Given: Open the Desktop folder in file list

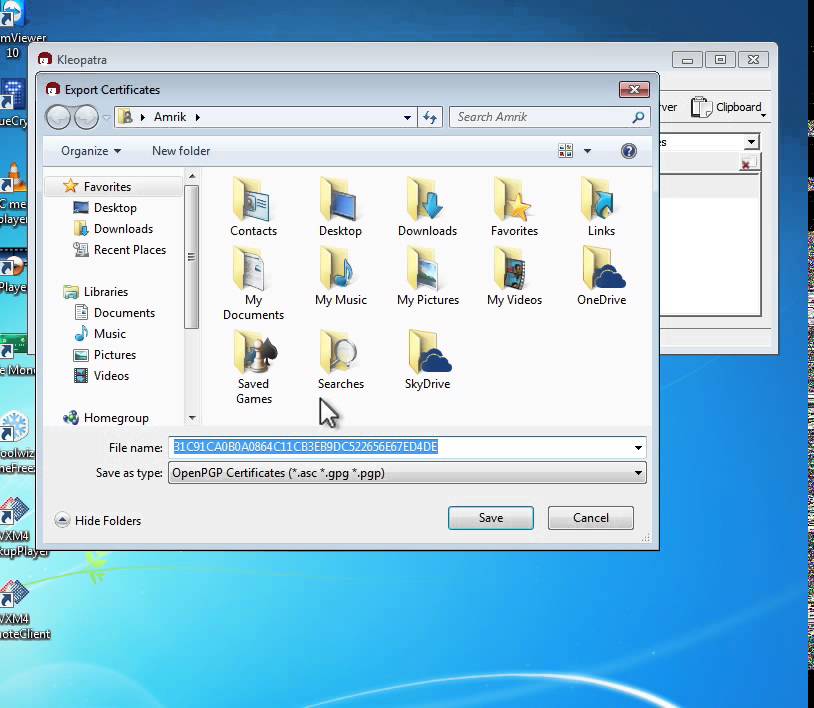Looking at the screenshot, I should click(340, 207).
